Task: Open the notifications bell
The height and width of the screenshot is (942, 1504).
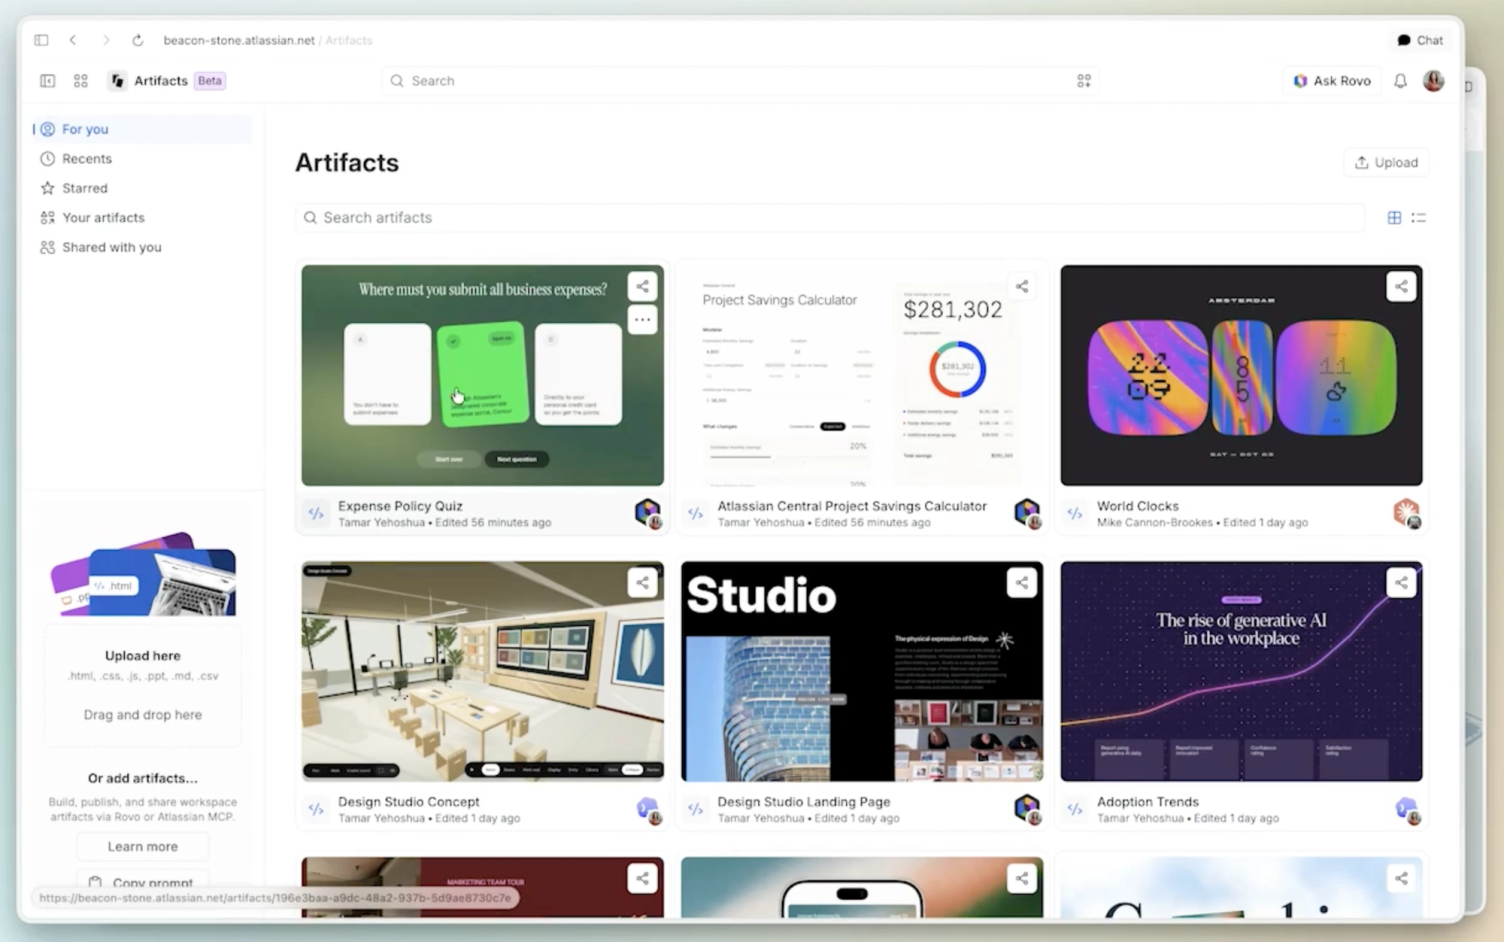Action: click(1400, 81)
